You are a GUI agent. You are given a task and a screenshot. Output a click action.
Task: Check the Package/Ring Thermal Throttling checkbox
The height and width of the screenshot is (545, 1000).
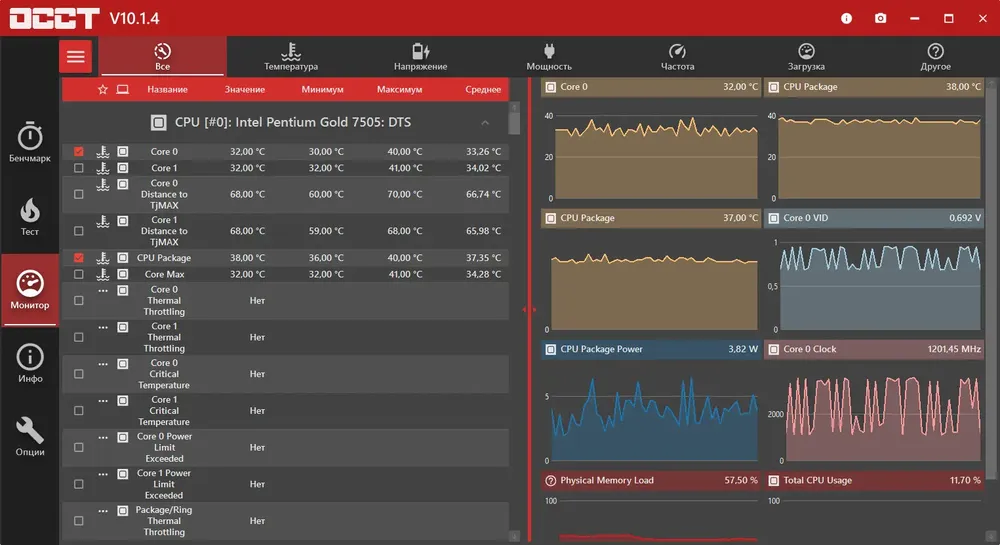[78, 521]
